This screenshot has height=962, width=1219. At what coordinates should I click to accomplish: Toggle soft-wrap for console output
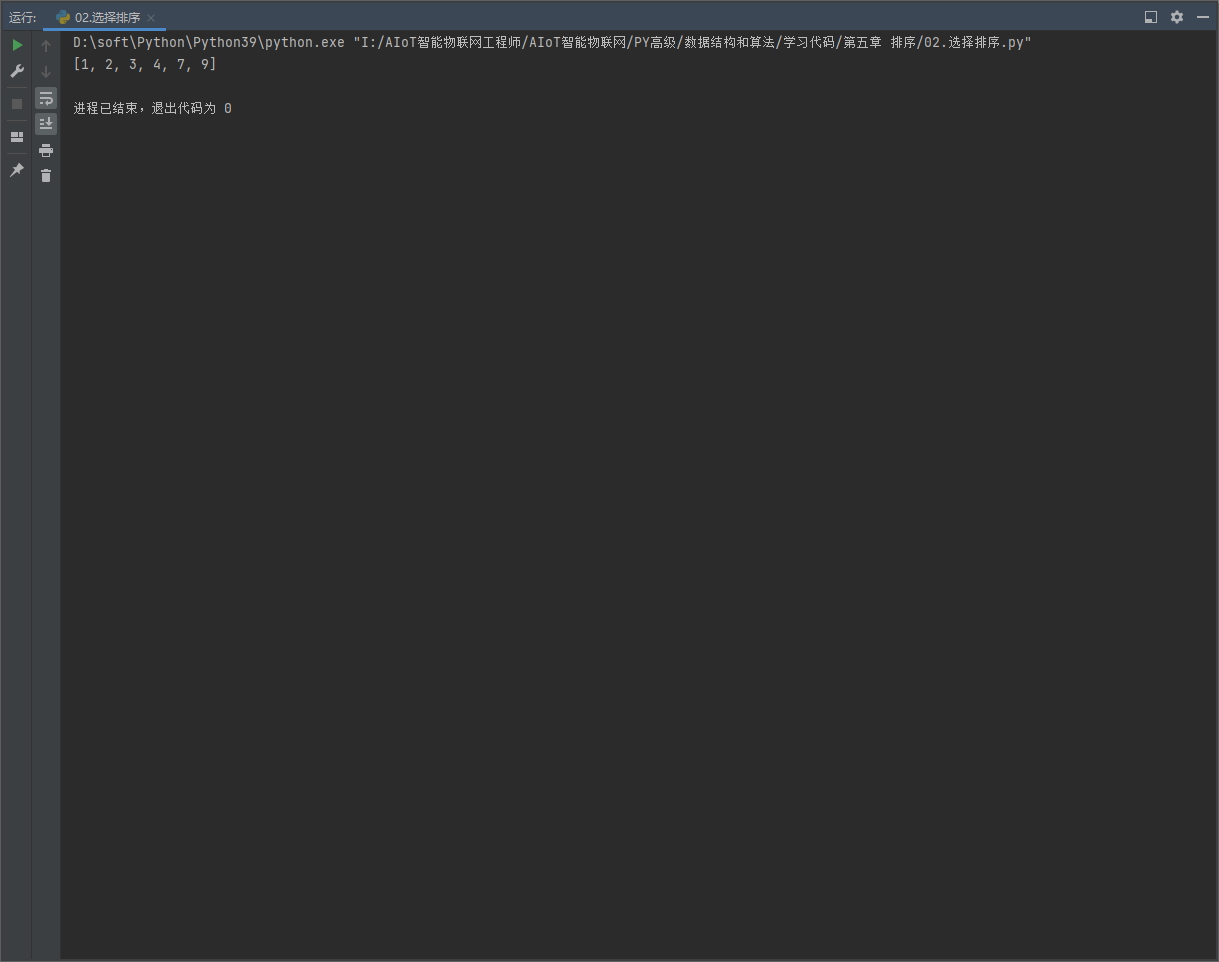click(46, 98)
